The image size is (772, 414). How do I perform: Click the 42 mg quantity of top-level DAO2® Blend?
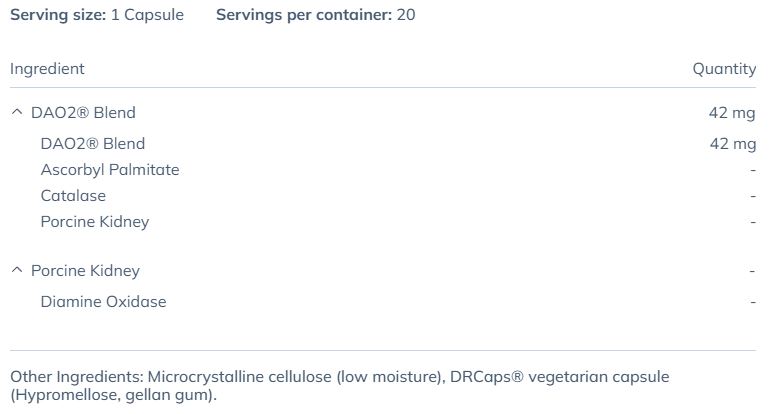tap(732, 113)
